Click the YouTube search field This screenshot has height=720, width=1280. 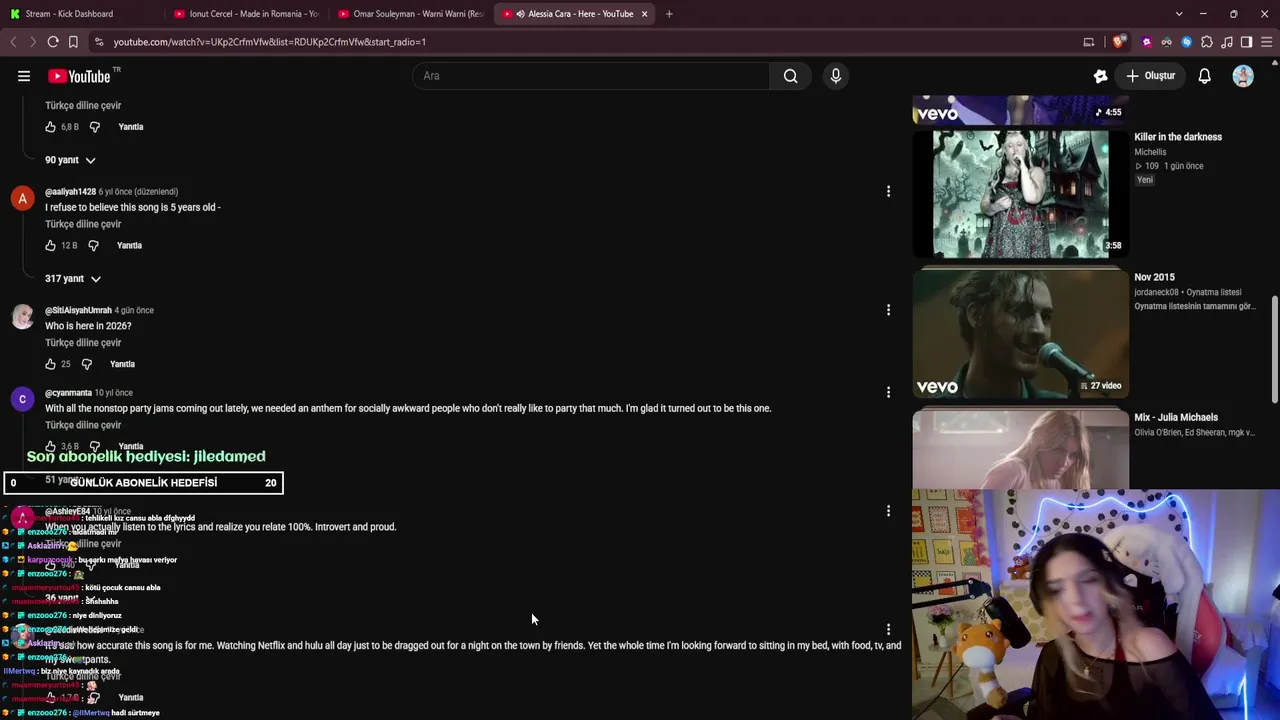tap(591, 76)
